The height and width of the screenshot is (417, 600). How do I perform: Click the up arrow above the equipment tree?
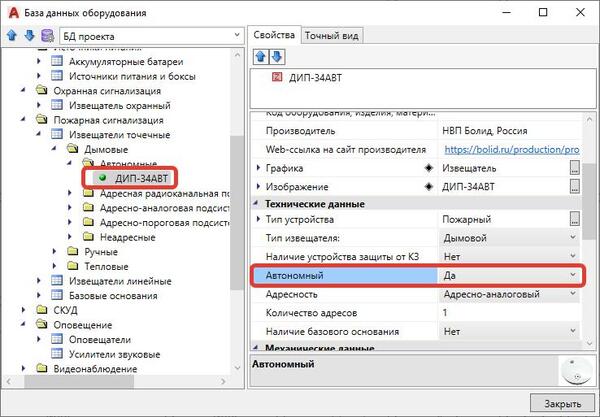click(x=11, y=37)
